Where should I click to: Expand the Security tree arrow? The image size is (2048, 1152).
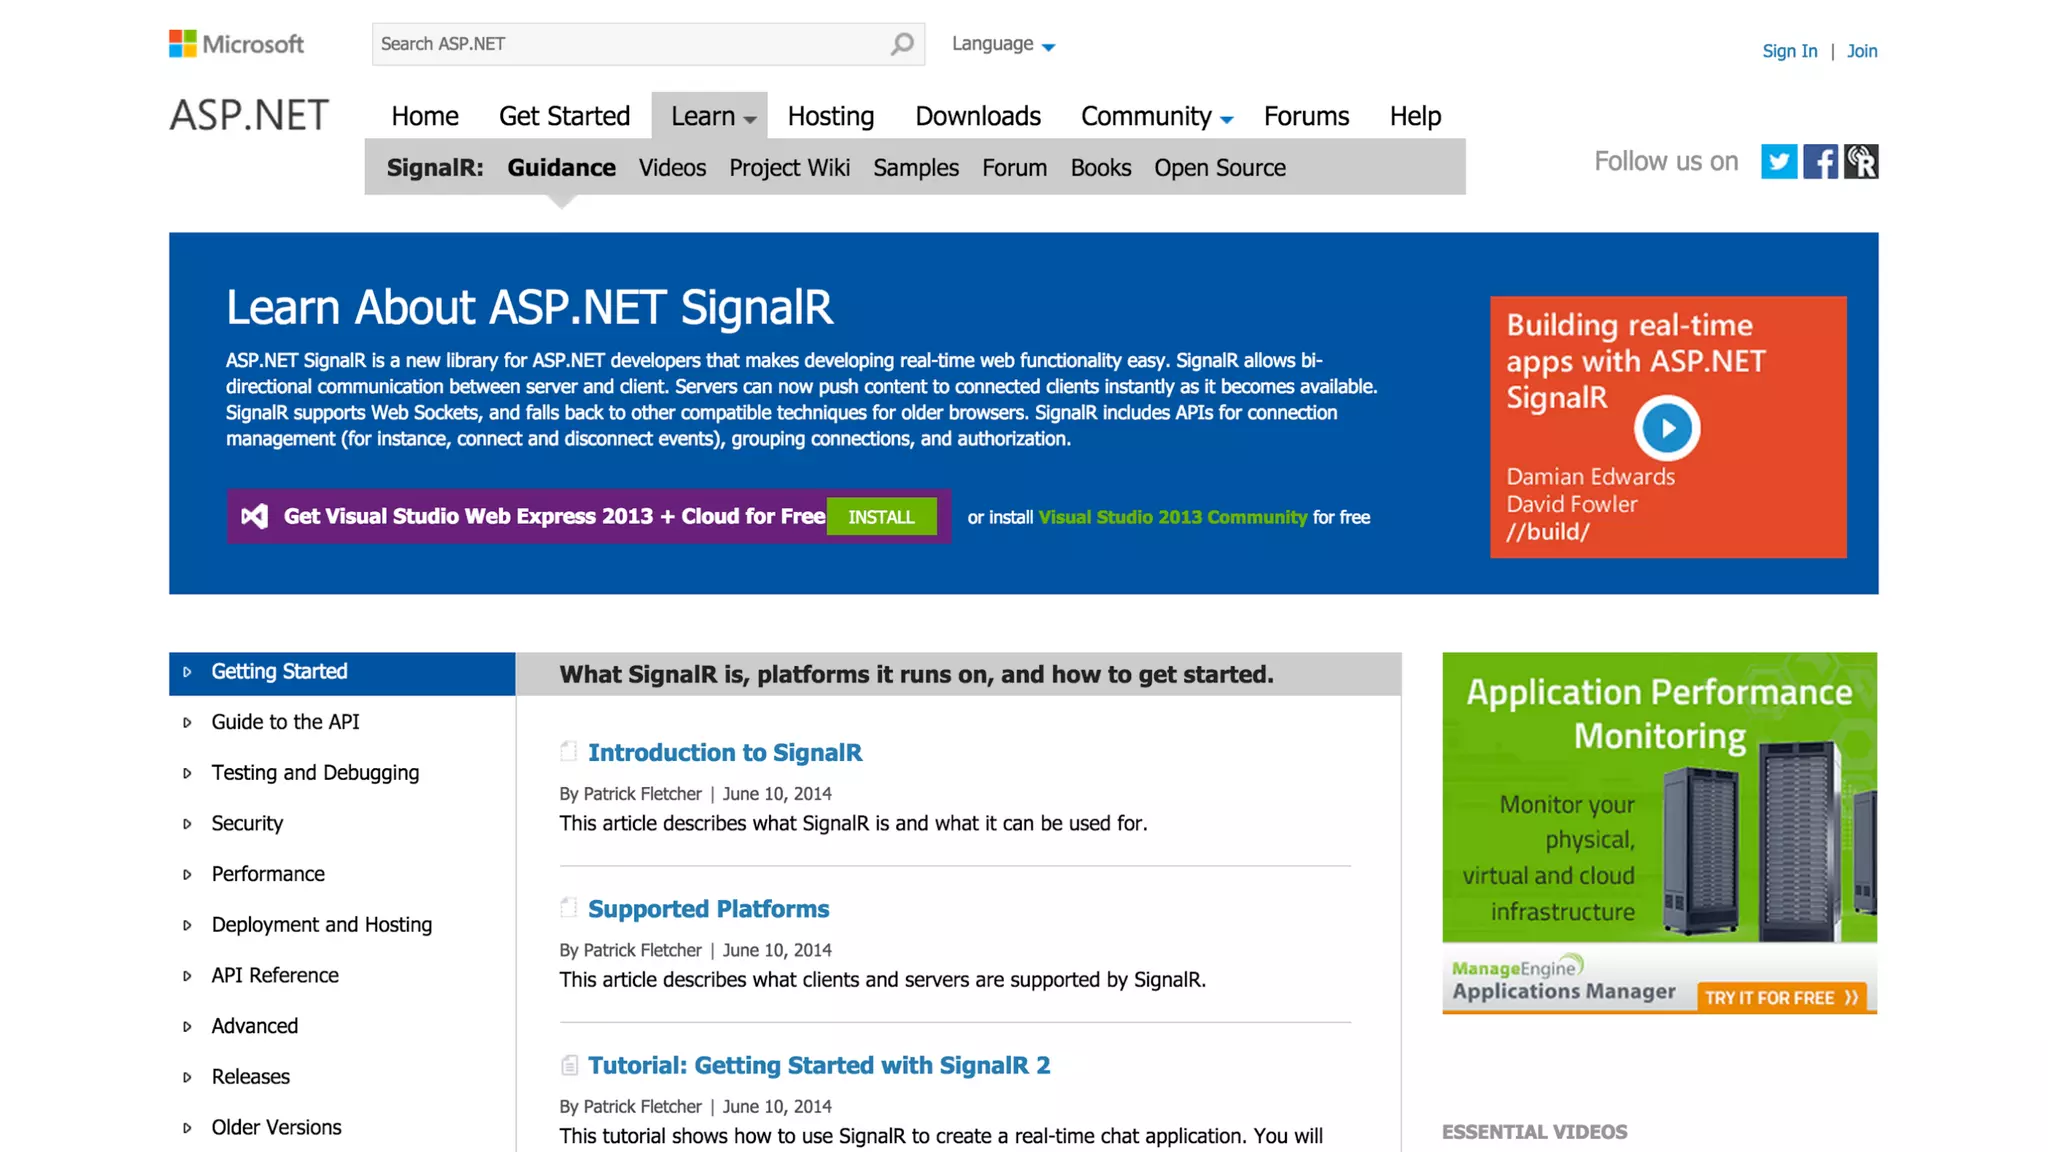coord(187,824)
